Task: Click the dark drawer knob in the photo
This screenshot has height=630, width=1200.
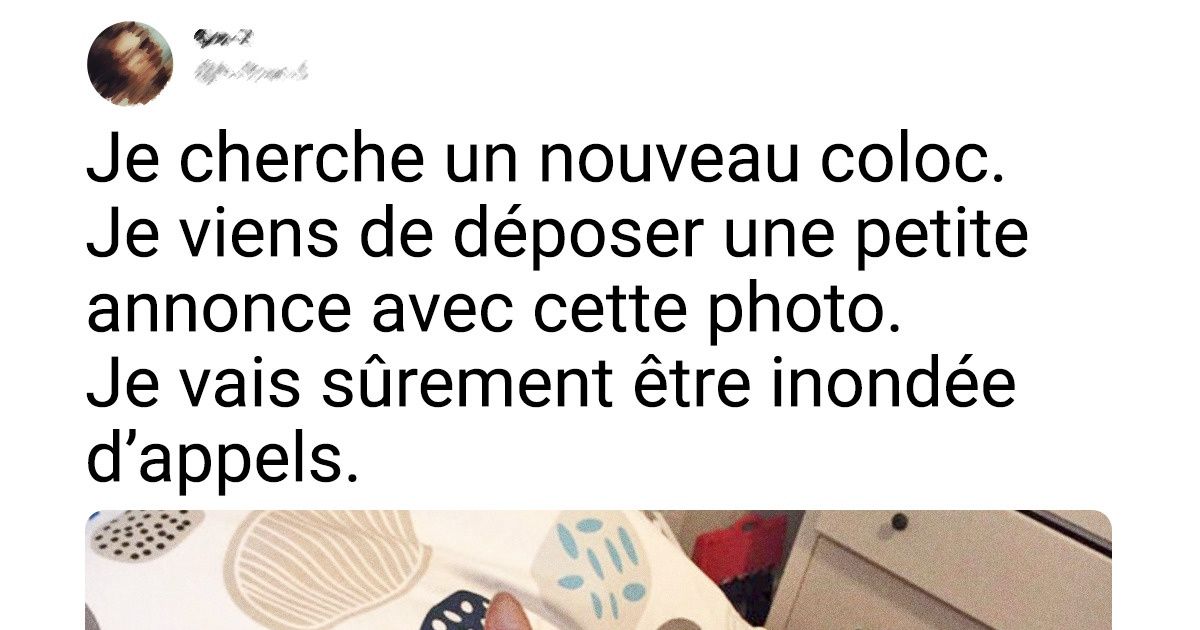Action: click(x=900, y=522)
